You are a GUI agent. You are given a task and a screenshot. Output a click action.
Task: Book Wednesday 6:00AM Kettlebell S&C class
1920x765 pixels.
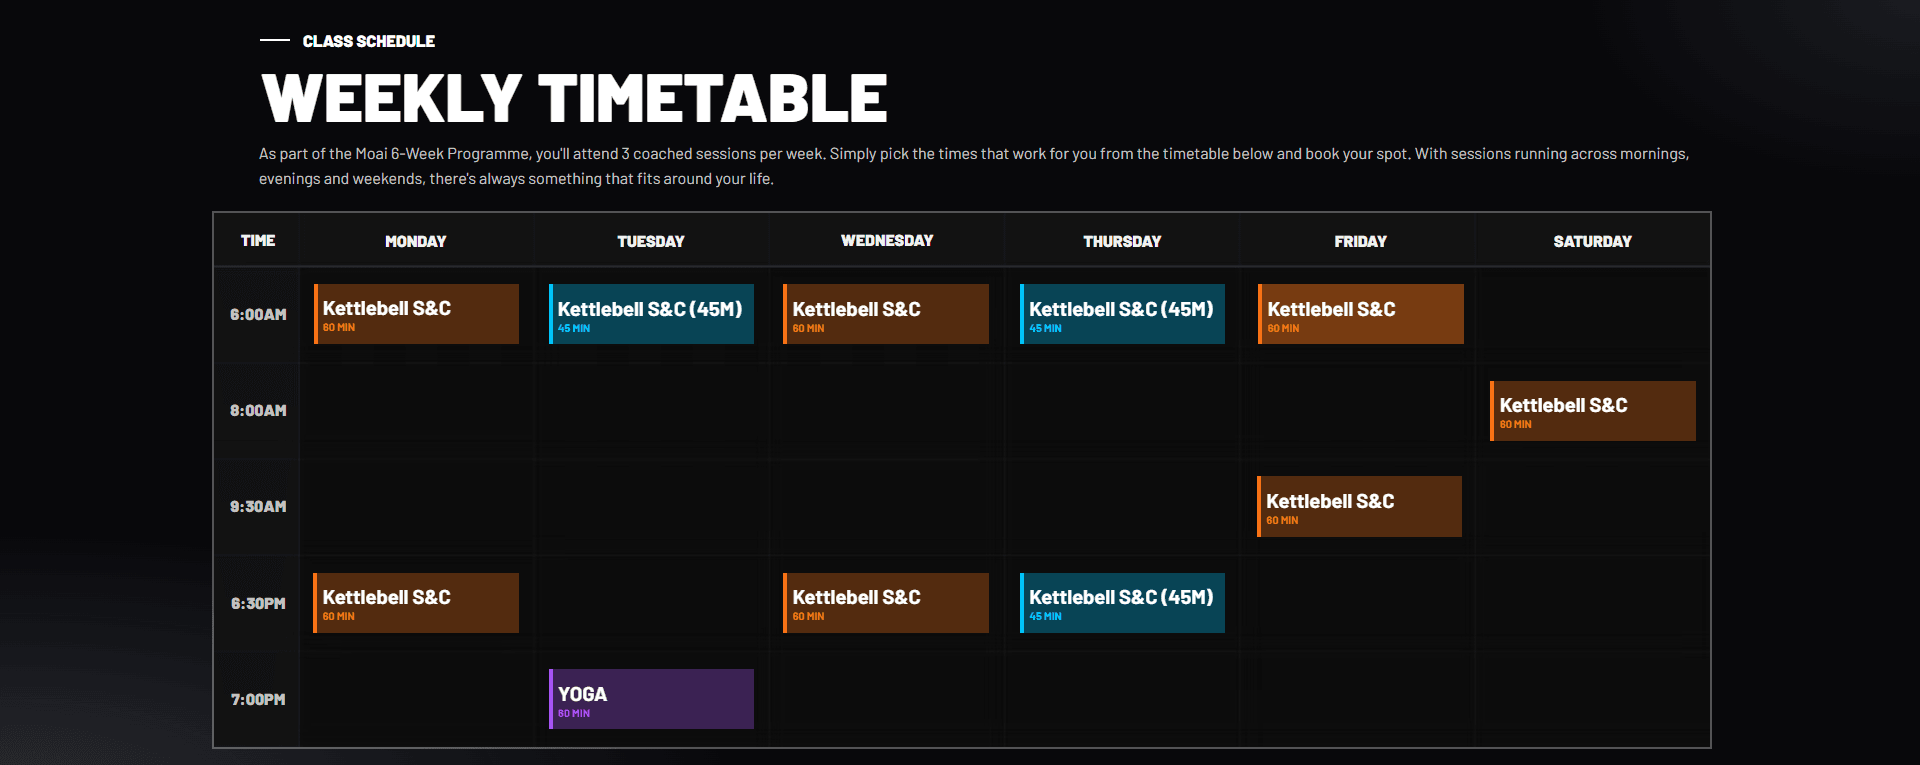886,314
